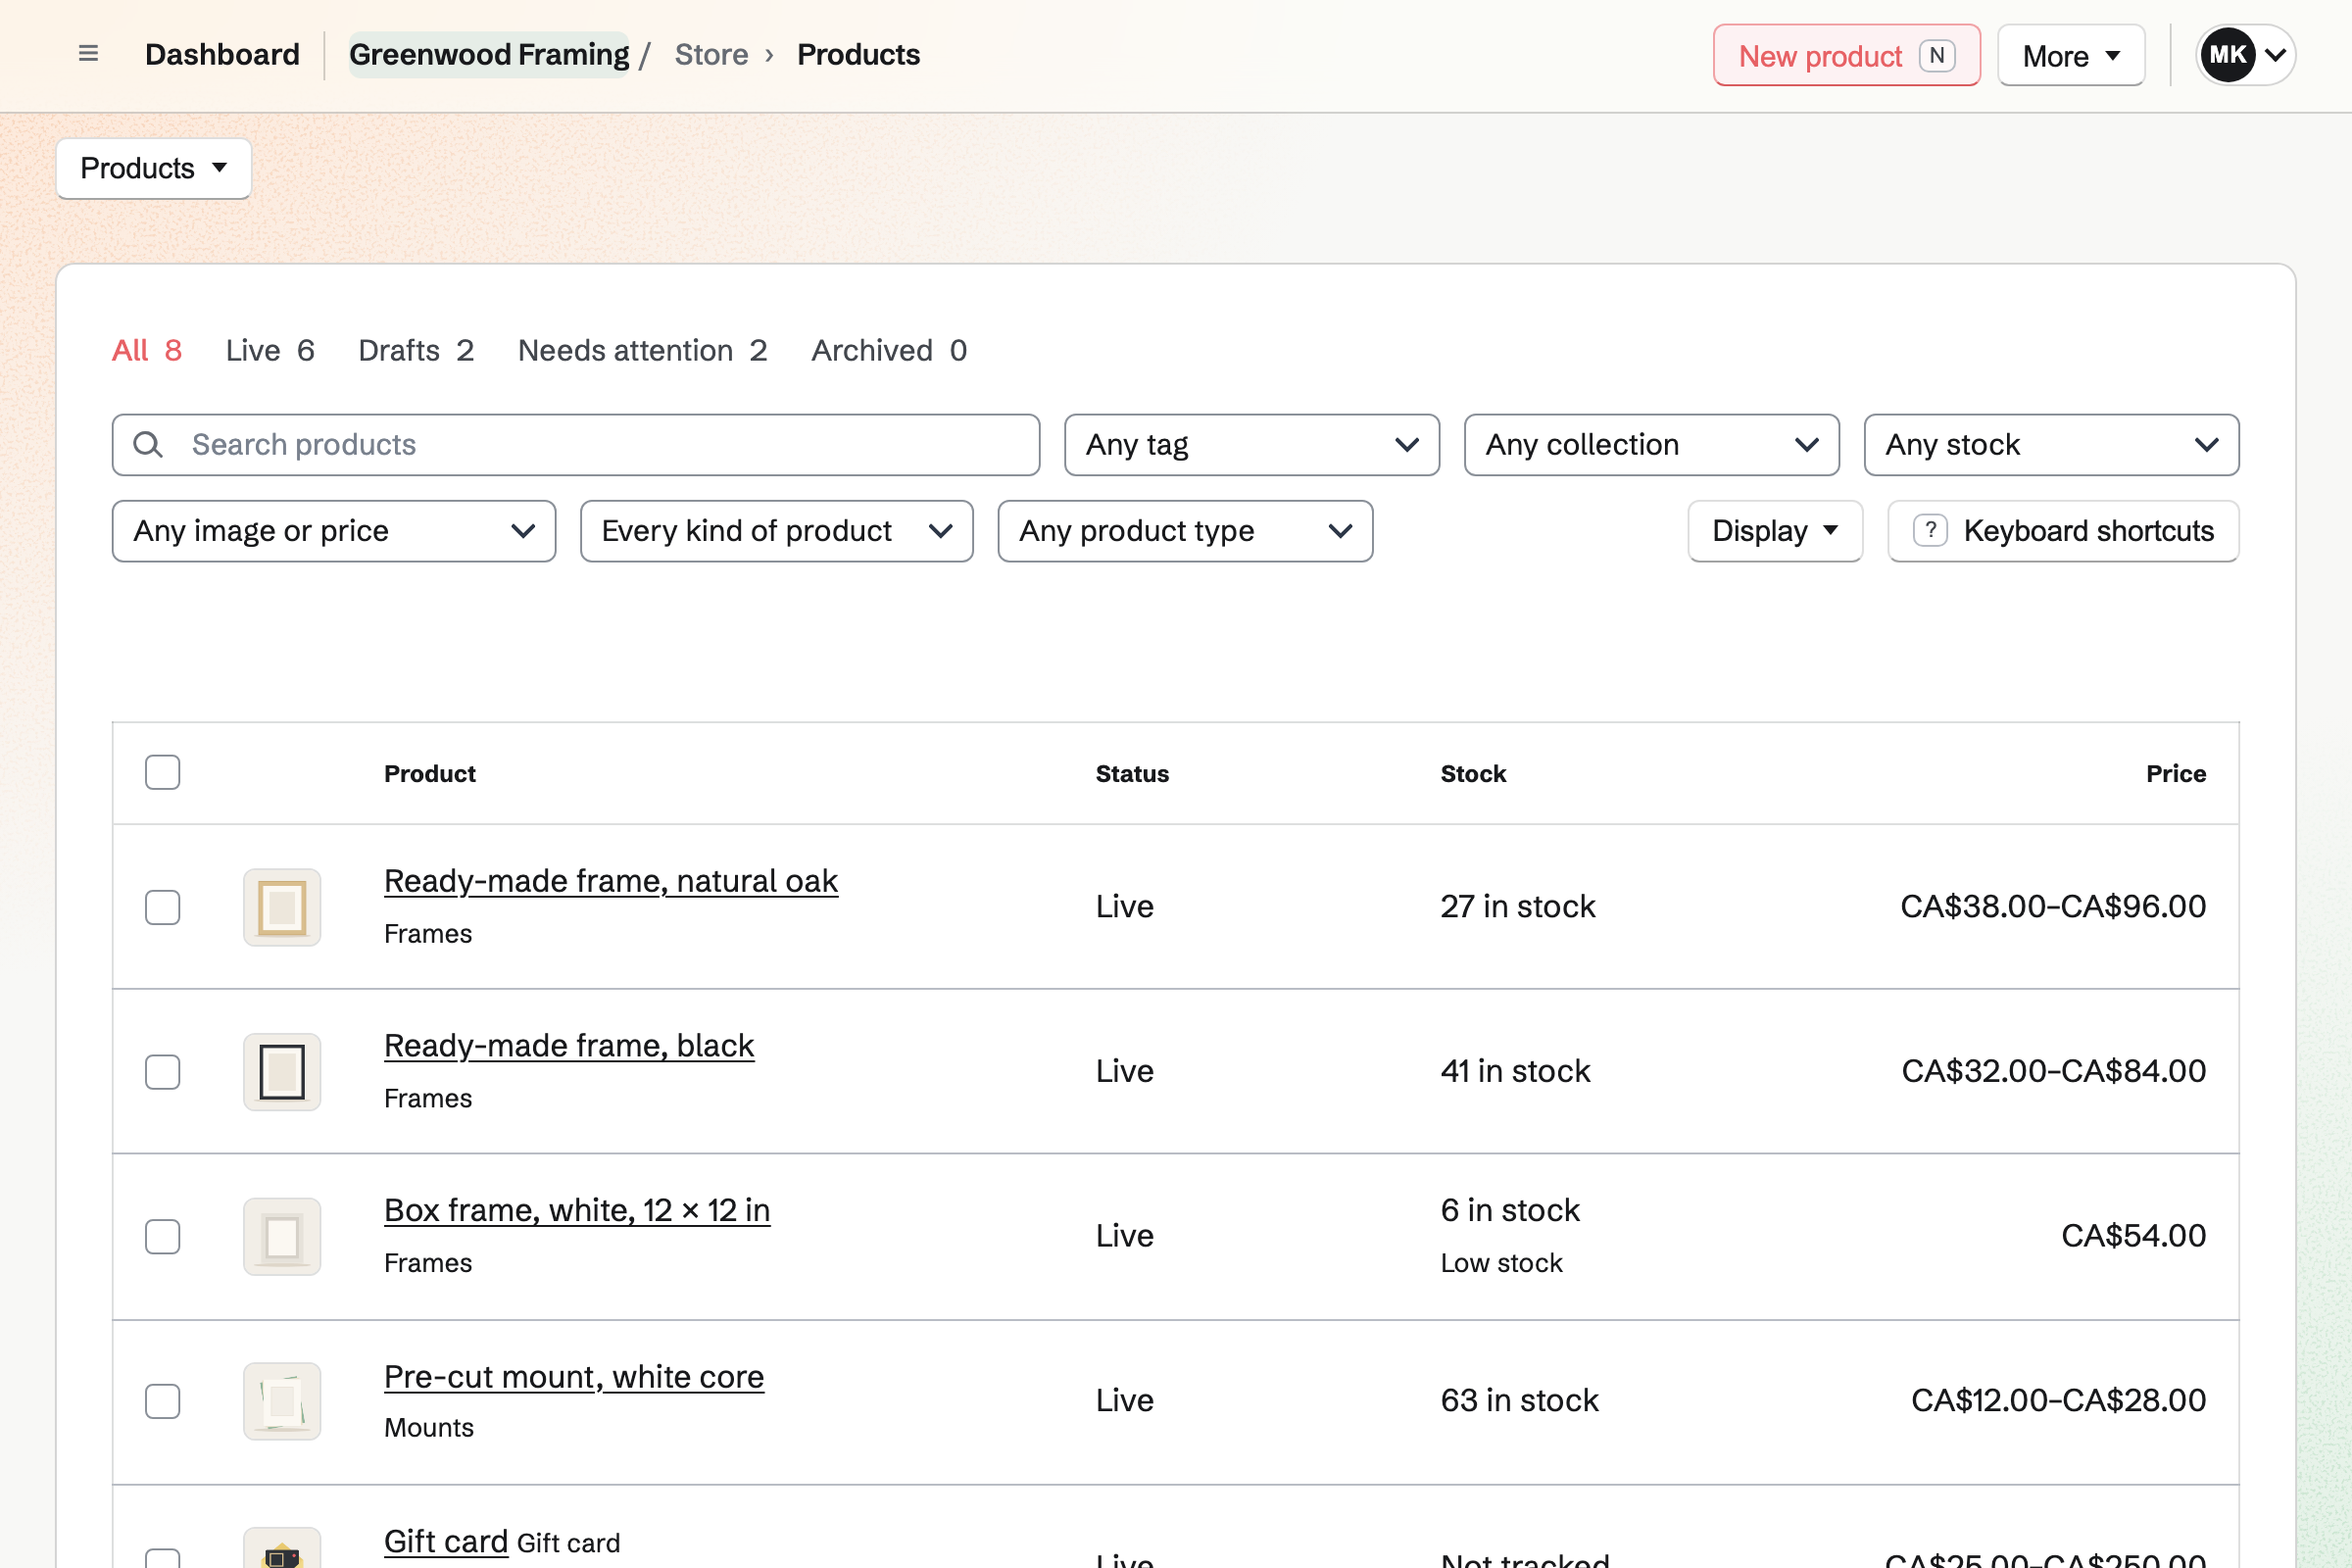Click the MK account avatar
The height and width of the screenshot is (1568, 2352).
(2227, 55)
